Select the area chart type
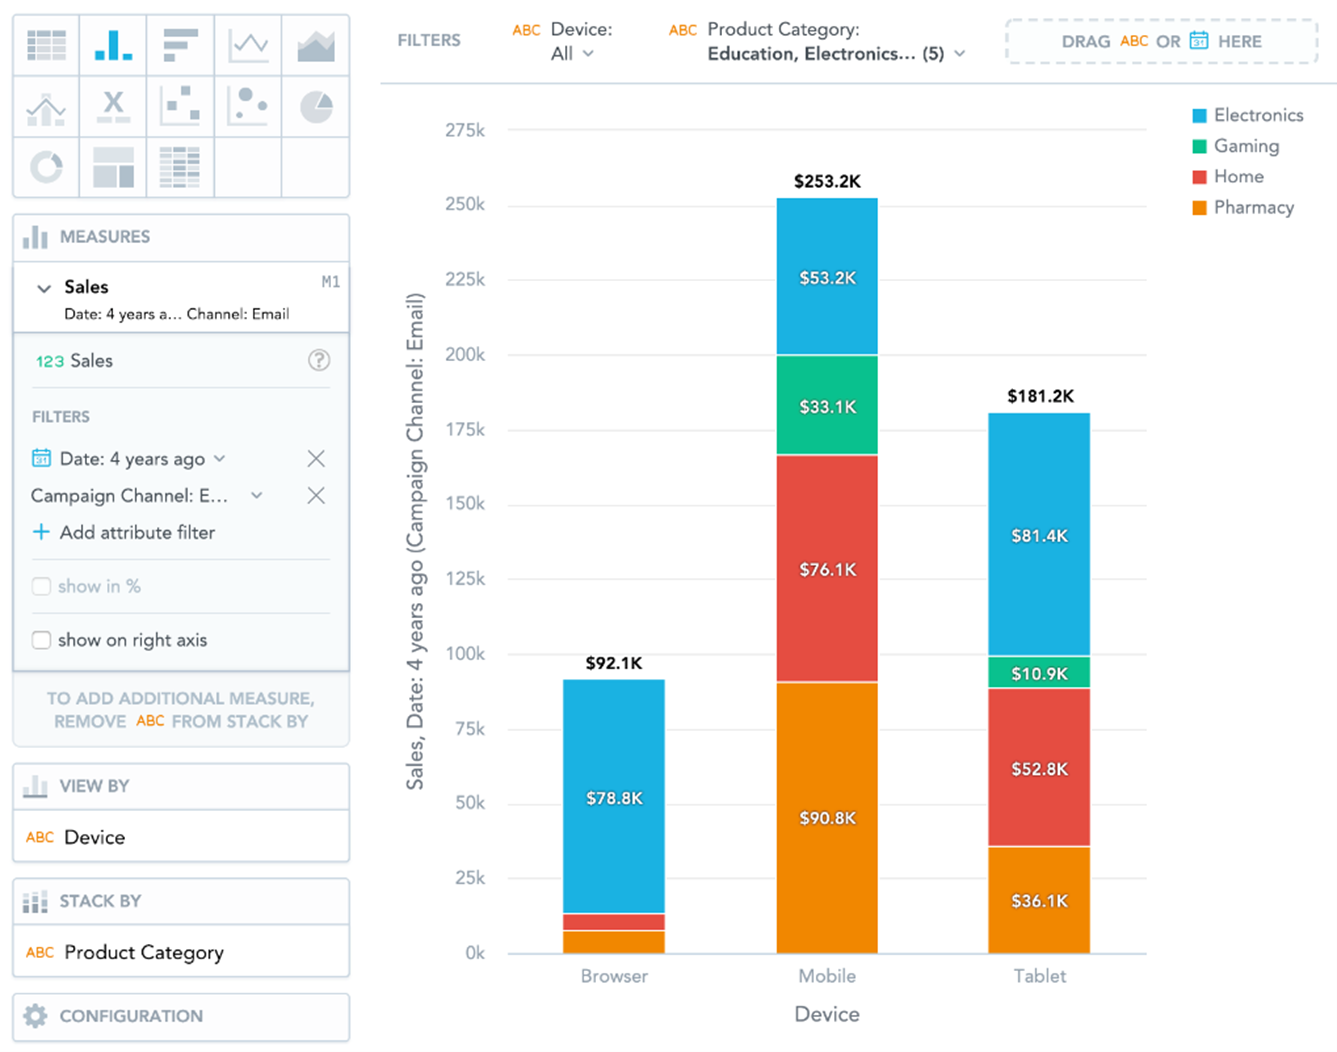Screen dimensions: 1337x1052 tap(316, 45)
